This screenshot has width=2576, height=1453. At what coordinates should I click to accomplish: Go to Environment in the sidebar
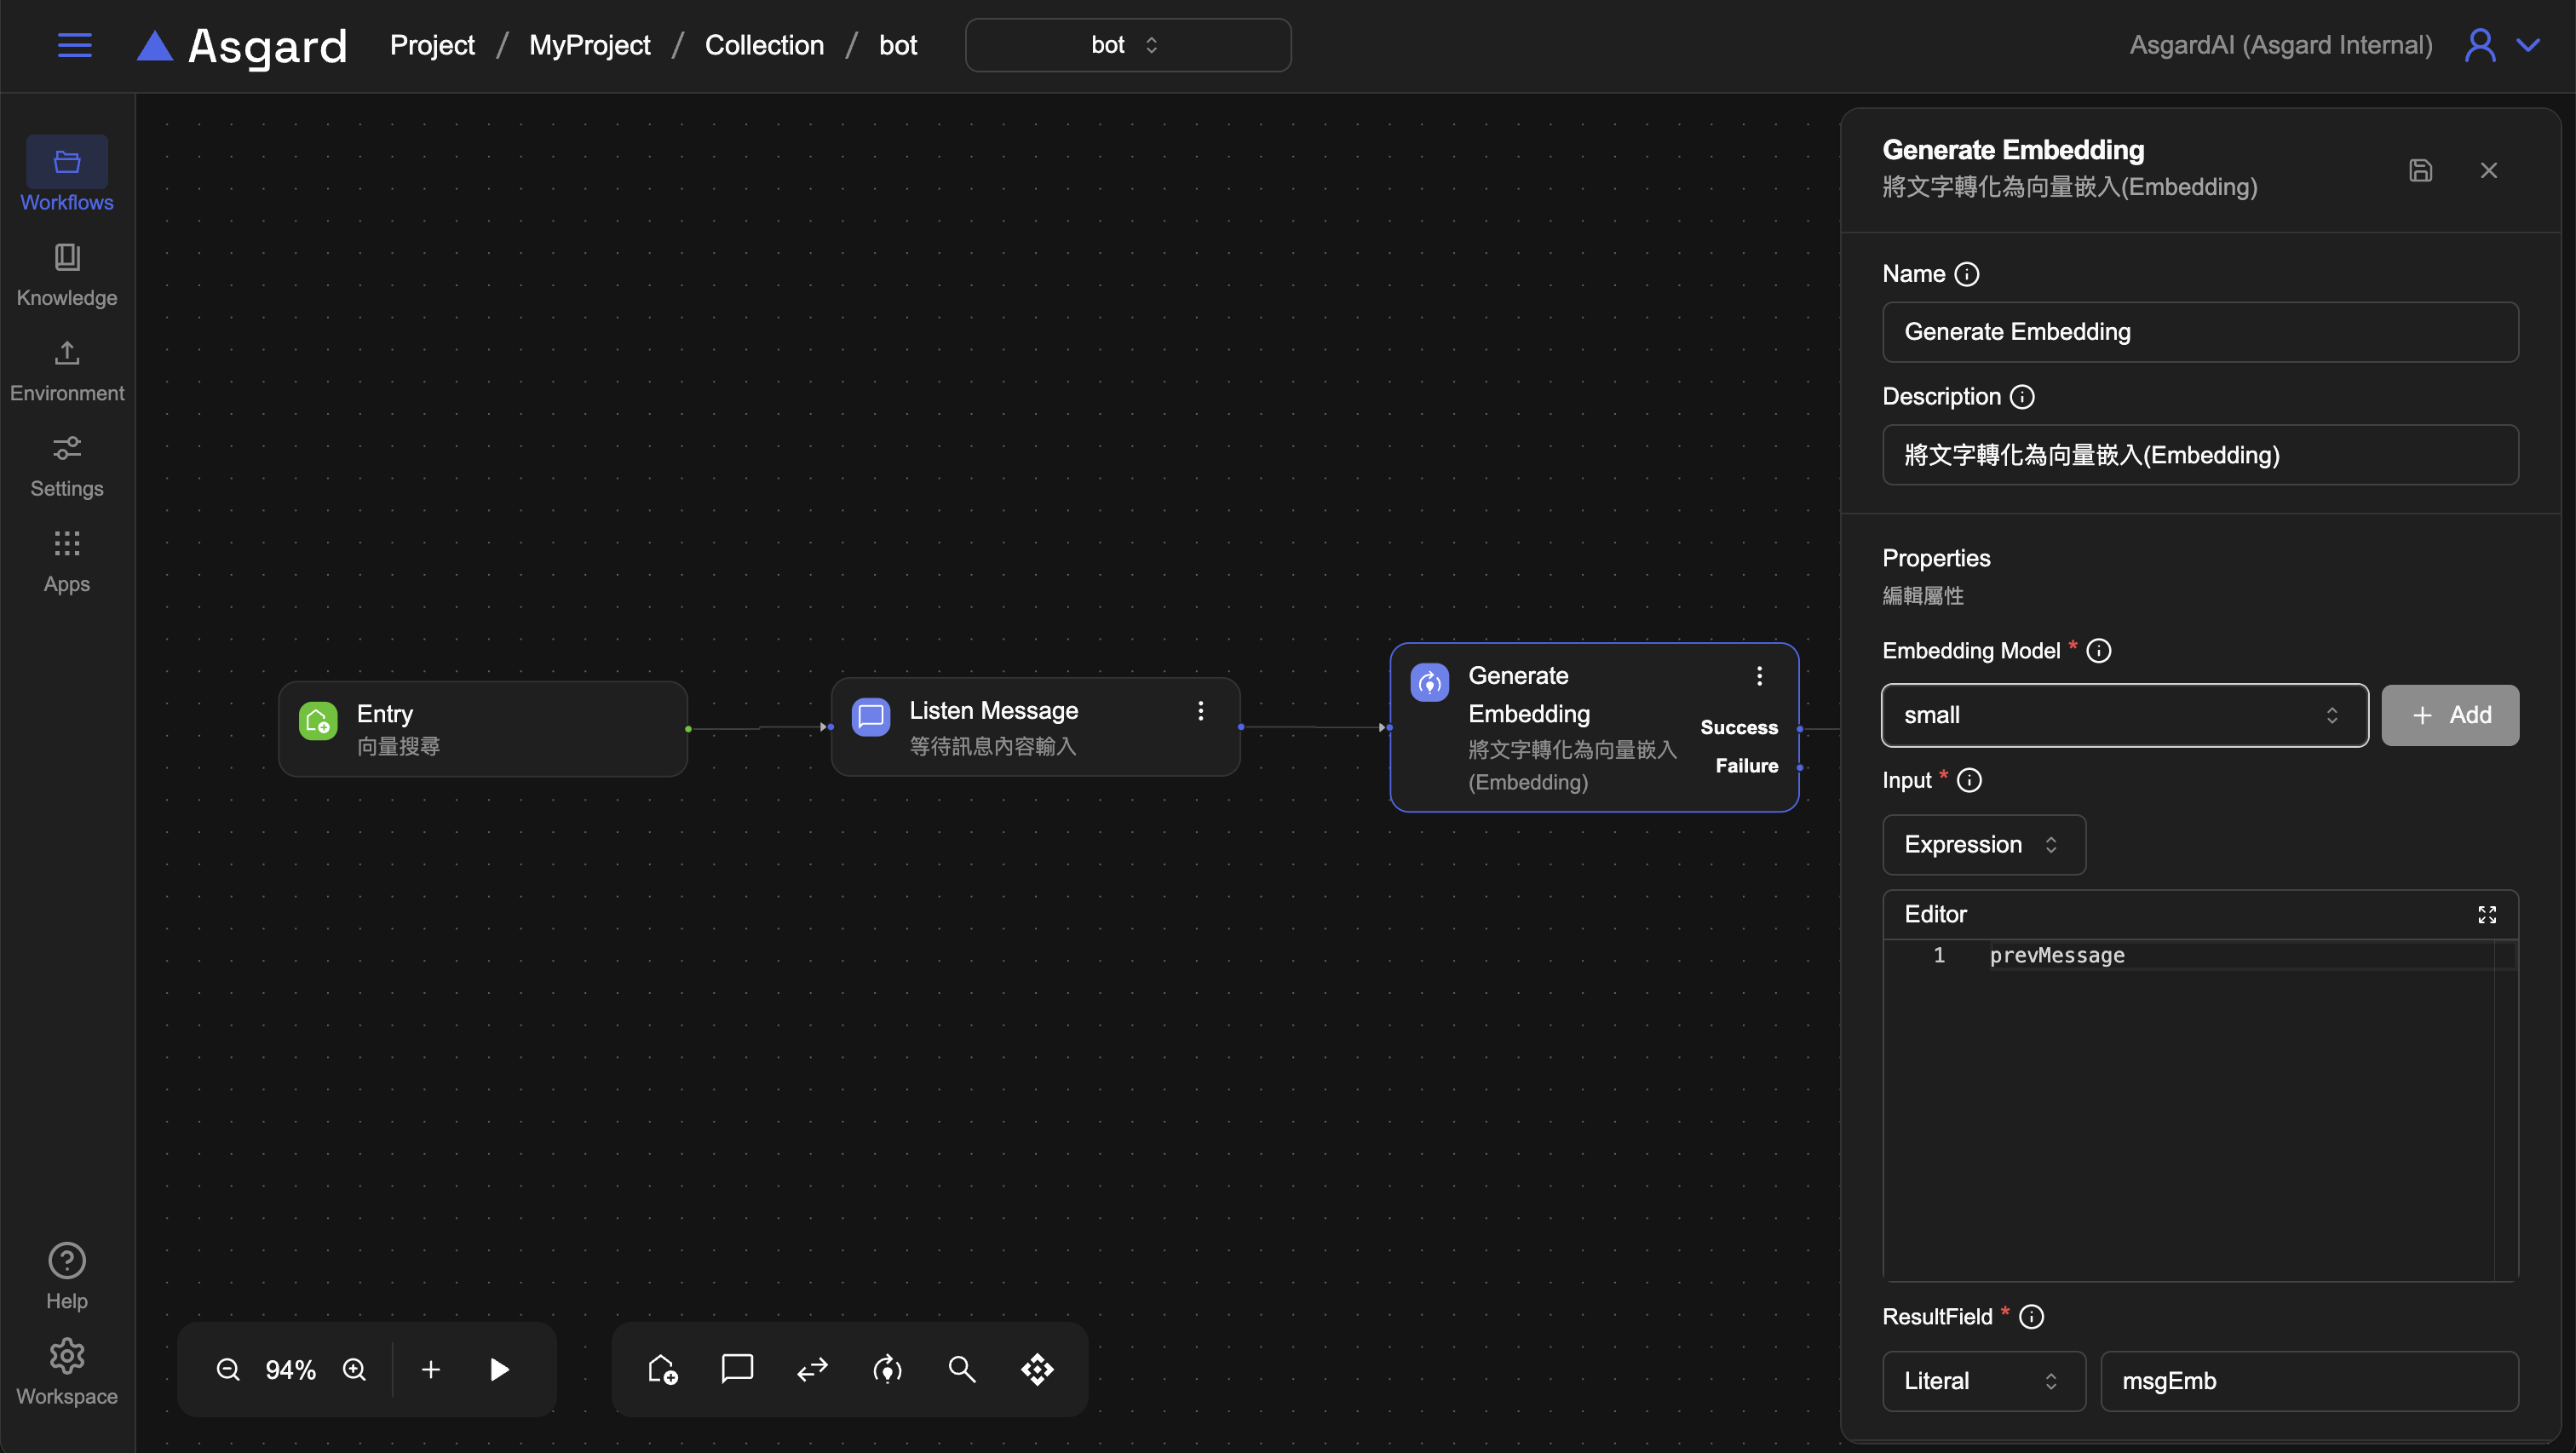point(67,370)
